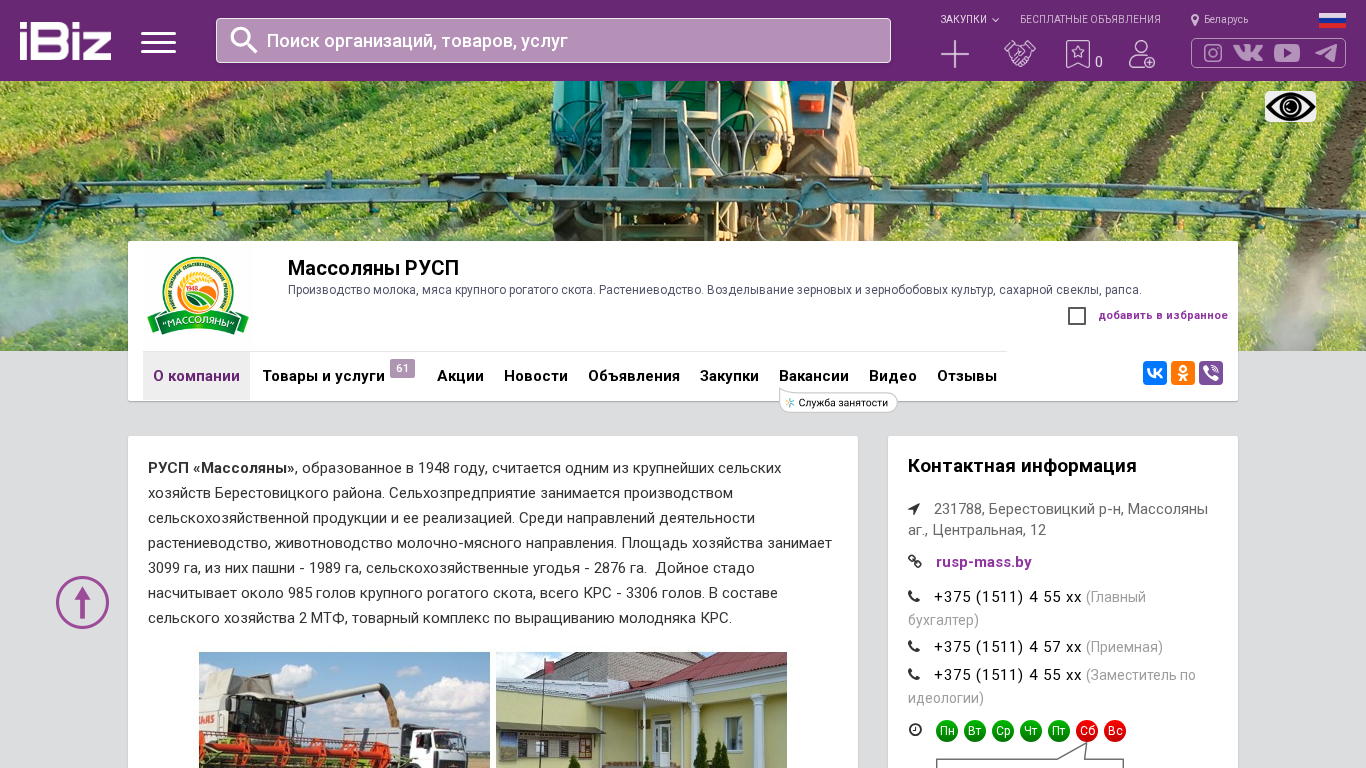Click the 'Массоляны РУСП' company title
This screenshot has height=768, width=1366.
373,268
